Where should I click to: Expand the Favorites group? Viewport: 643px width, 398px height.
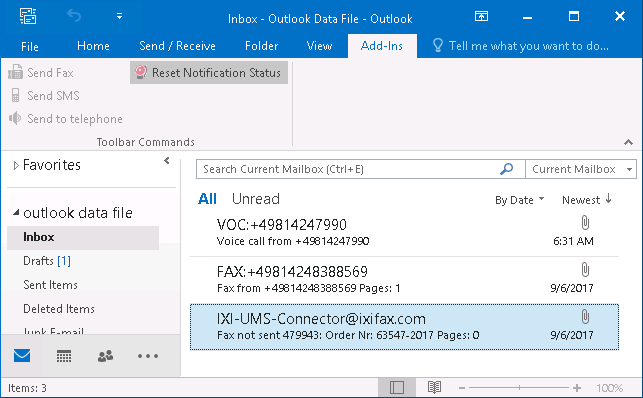[16, 166]
